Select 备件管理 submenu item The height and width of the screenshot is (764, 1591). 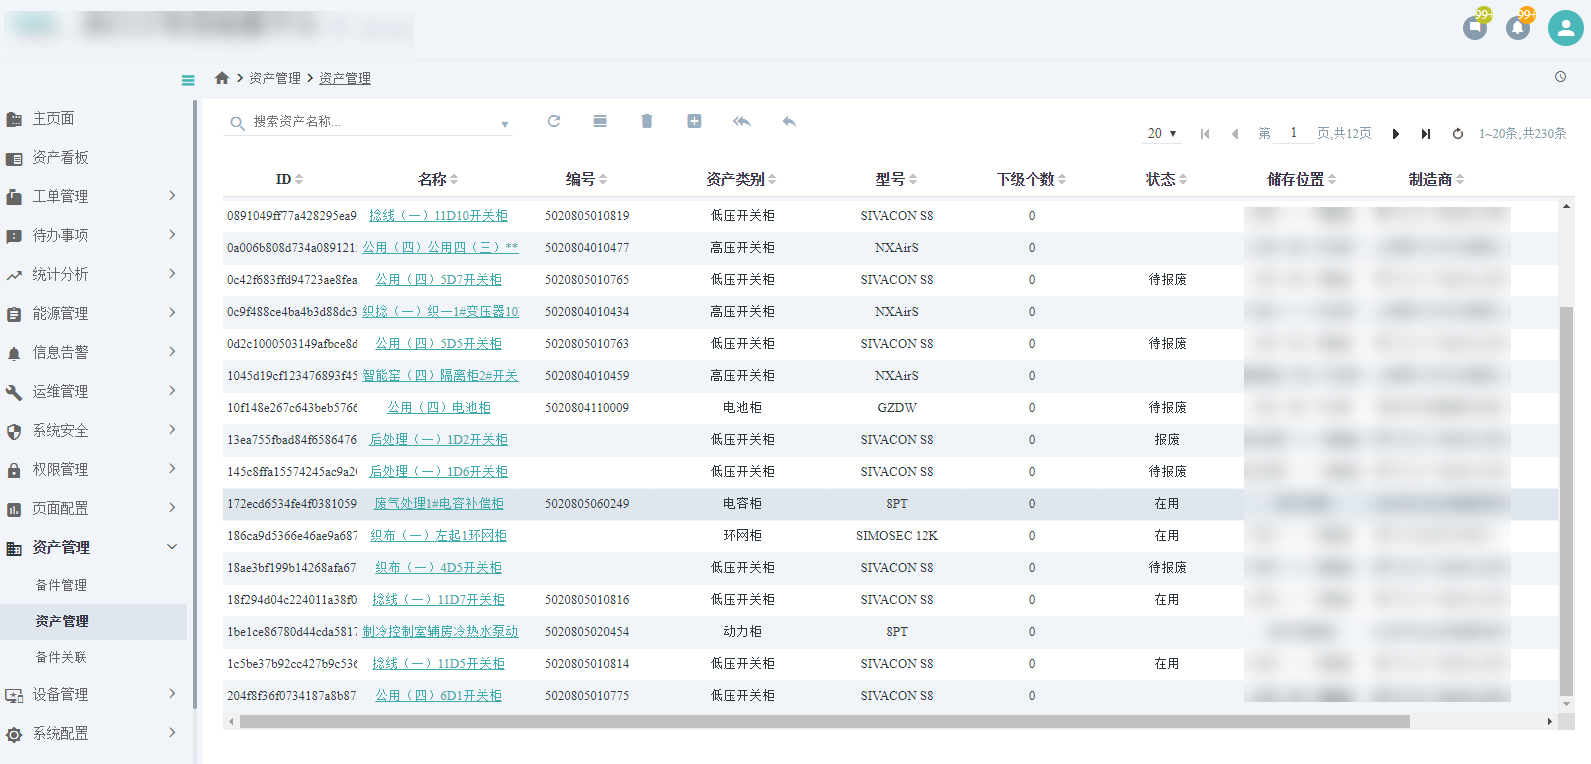61,585
